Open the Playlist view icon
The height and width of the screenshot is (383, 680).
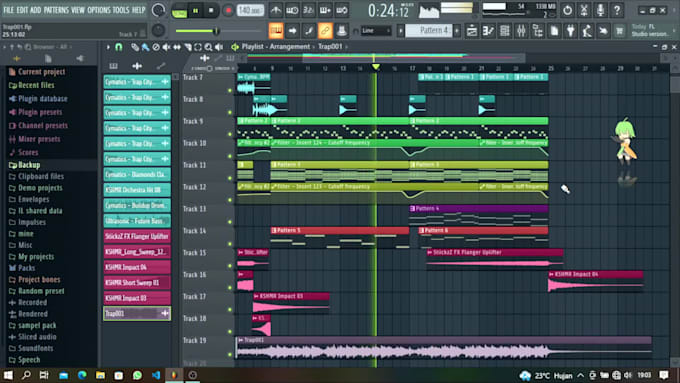[x=472, y=31]
